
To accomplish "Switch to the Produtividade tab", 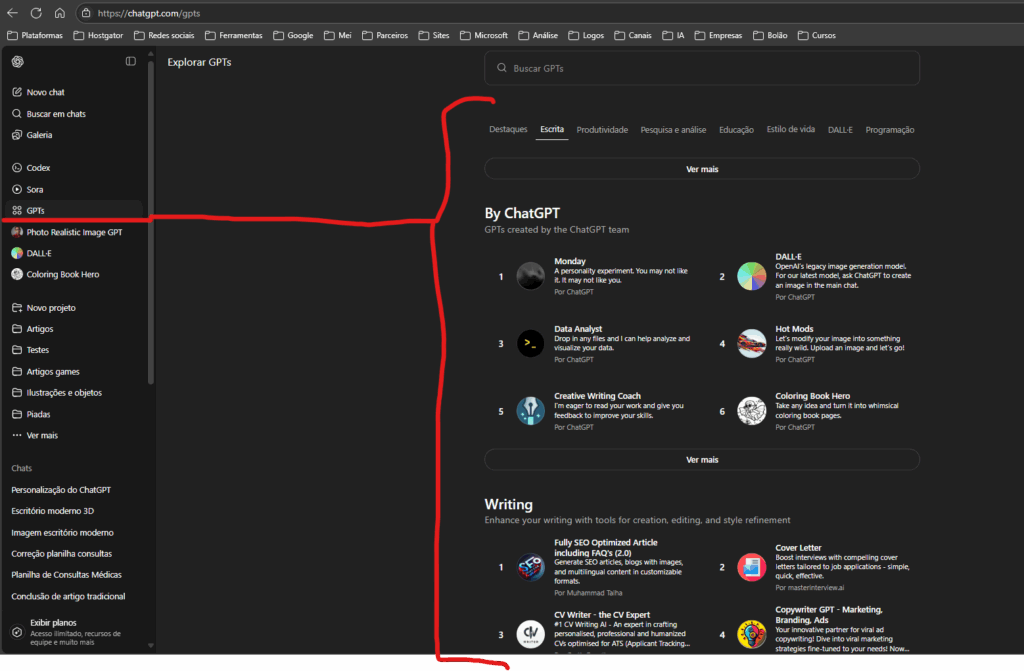I will 602,130.
